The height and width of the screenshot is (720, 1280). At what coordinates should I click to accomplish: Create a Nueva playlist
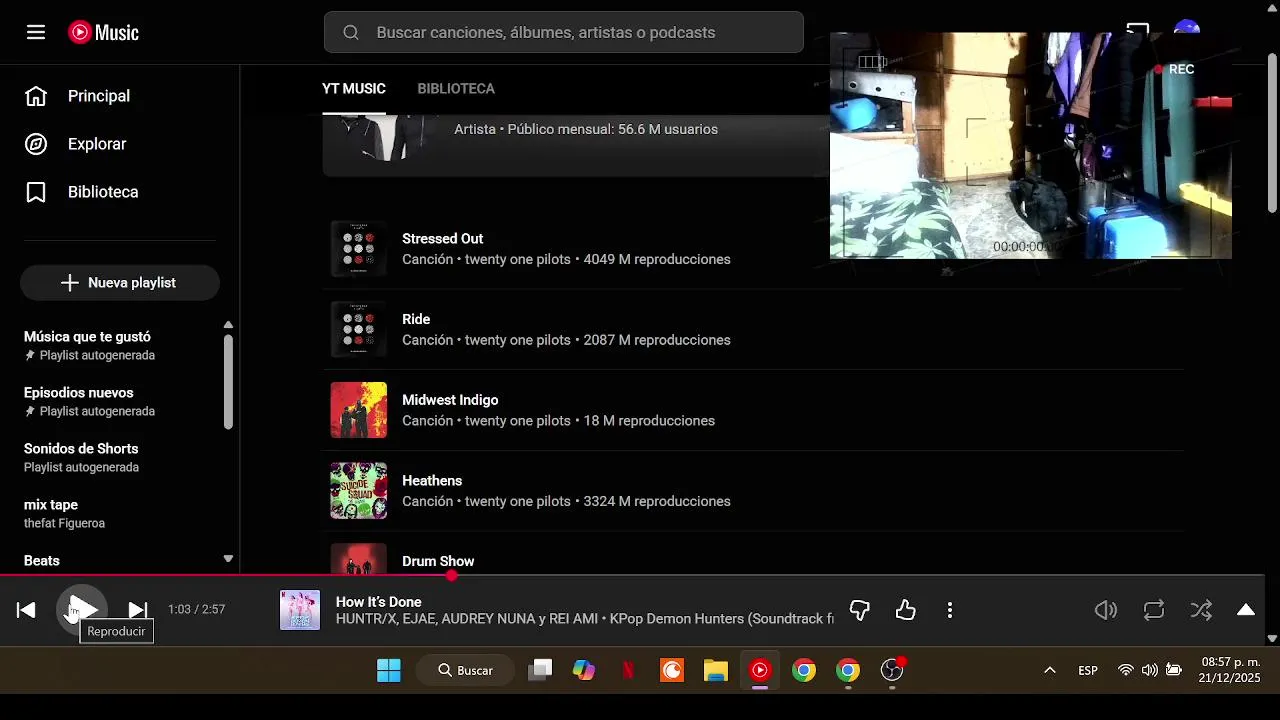[x=120, y=283]
